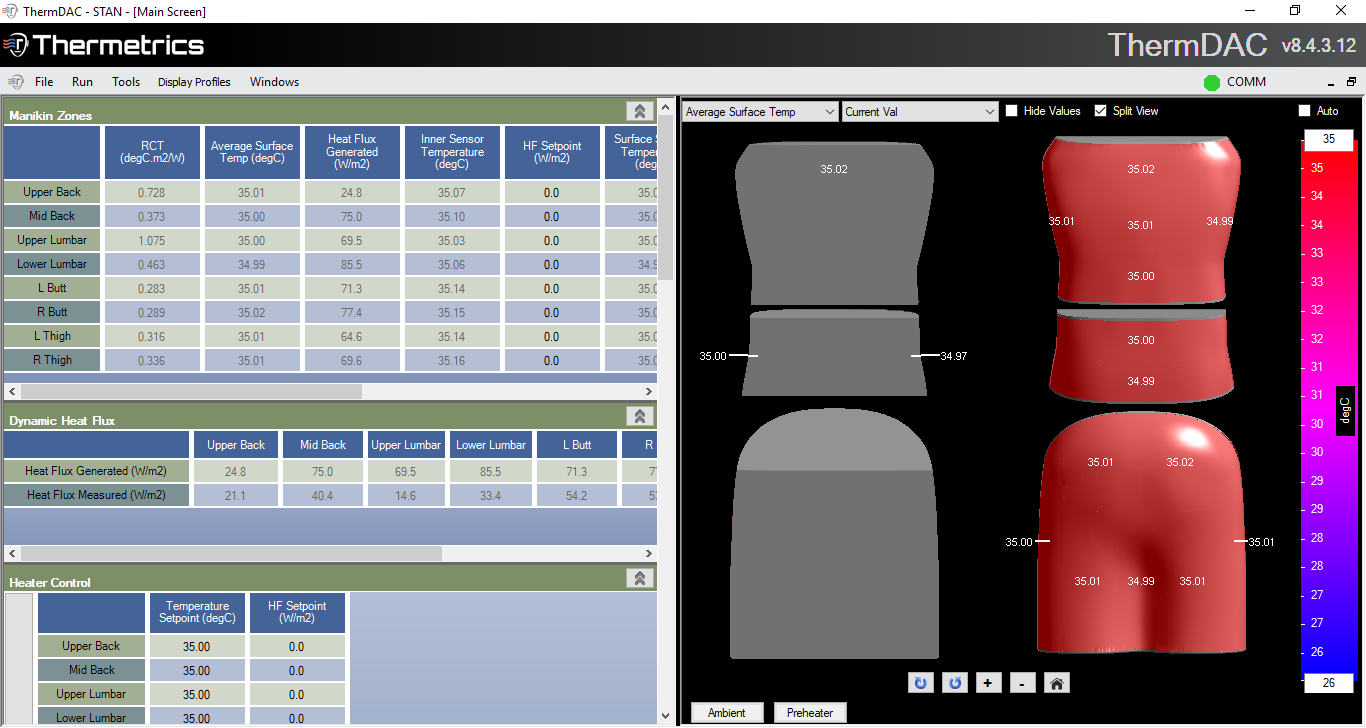Click the R Butt row header
Screen dimensions: 1366x728
(52, 312)
